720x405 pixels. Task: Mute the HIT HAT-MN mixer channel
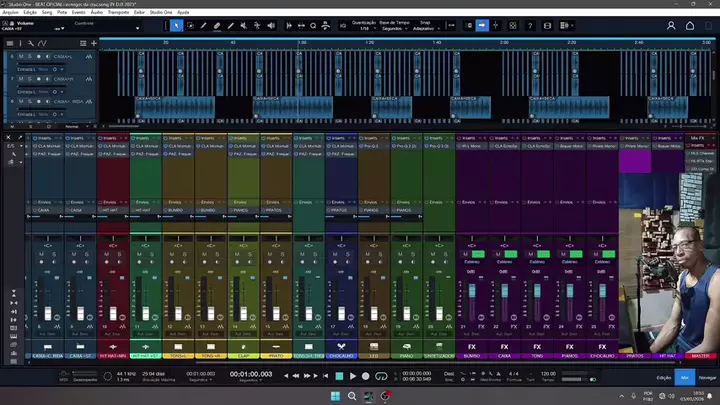107,254
